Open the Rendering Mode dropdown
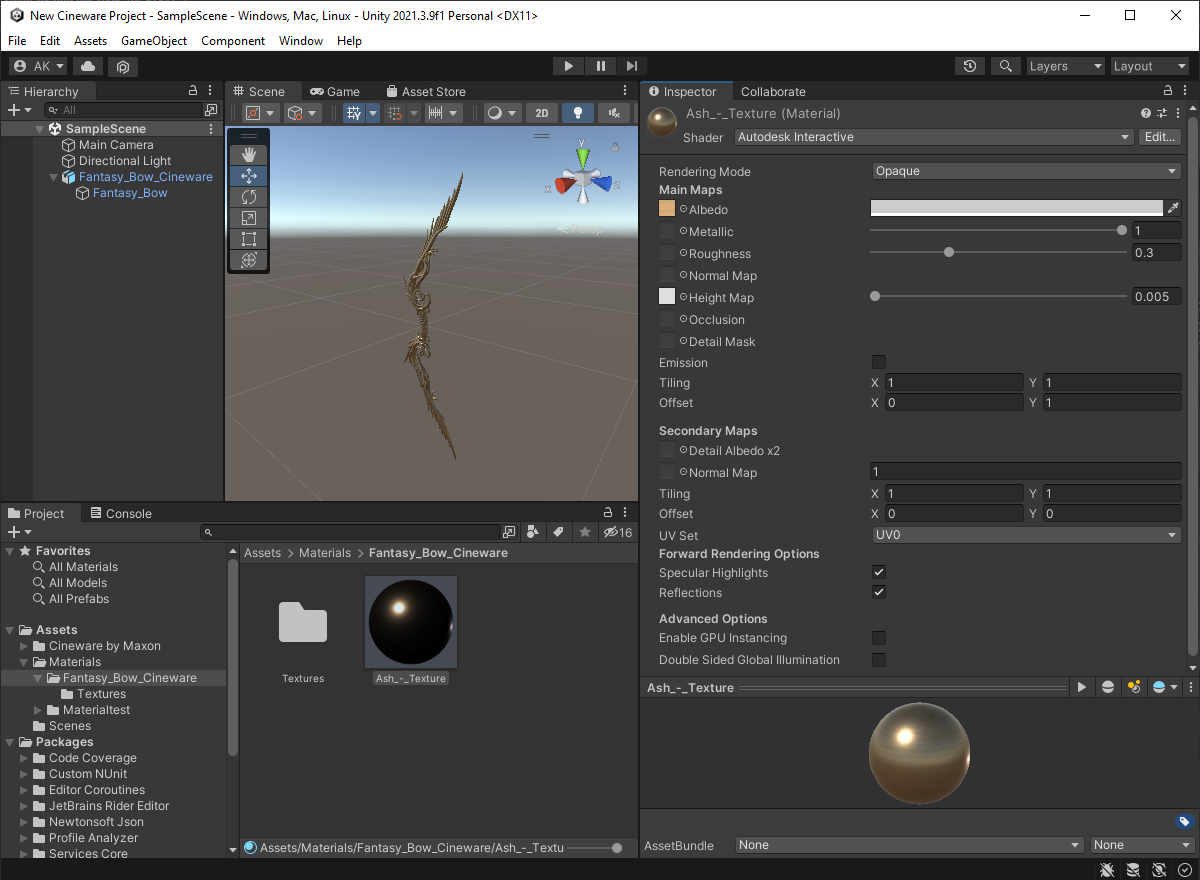The image size is (1200, 880). pos(1026,171)
